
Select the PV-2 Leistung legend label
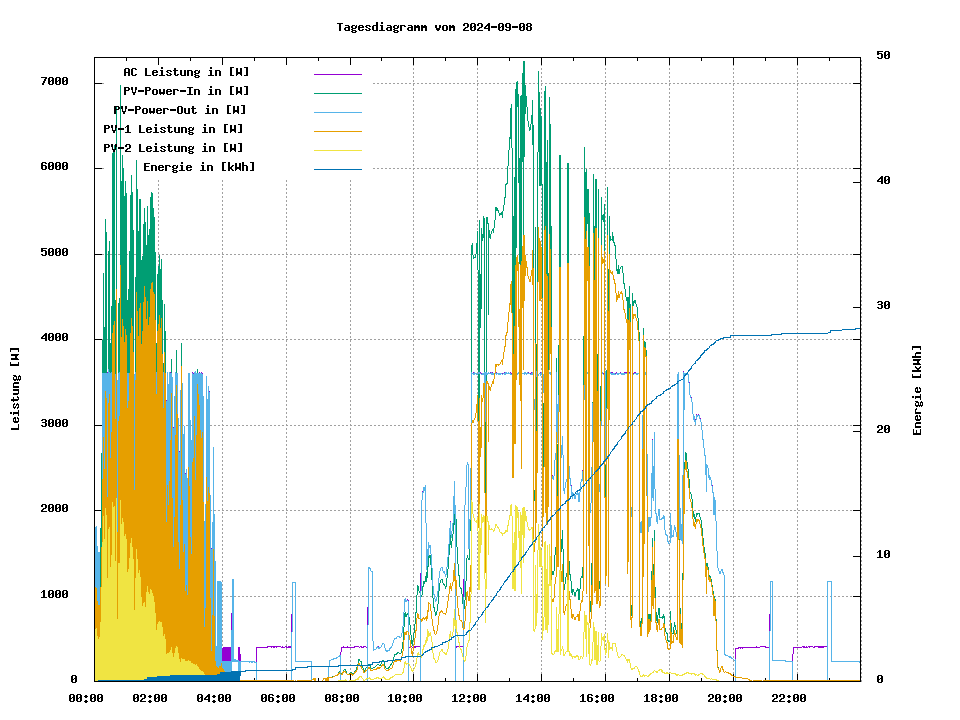pos(173,148)
